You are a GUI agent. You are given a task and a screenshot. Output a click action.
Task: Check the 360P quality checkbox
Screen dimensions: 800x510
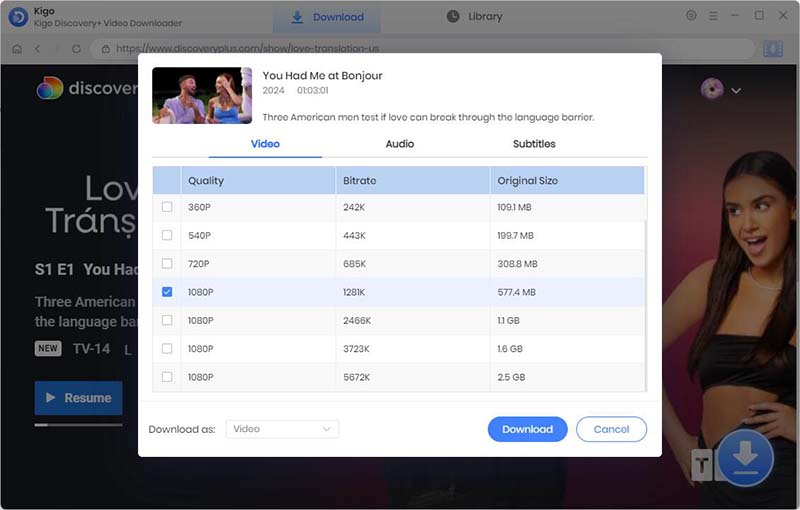pyautogui.click(x=167, y=207)
